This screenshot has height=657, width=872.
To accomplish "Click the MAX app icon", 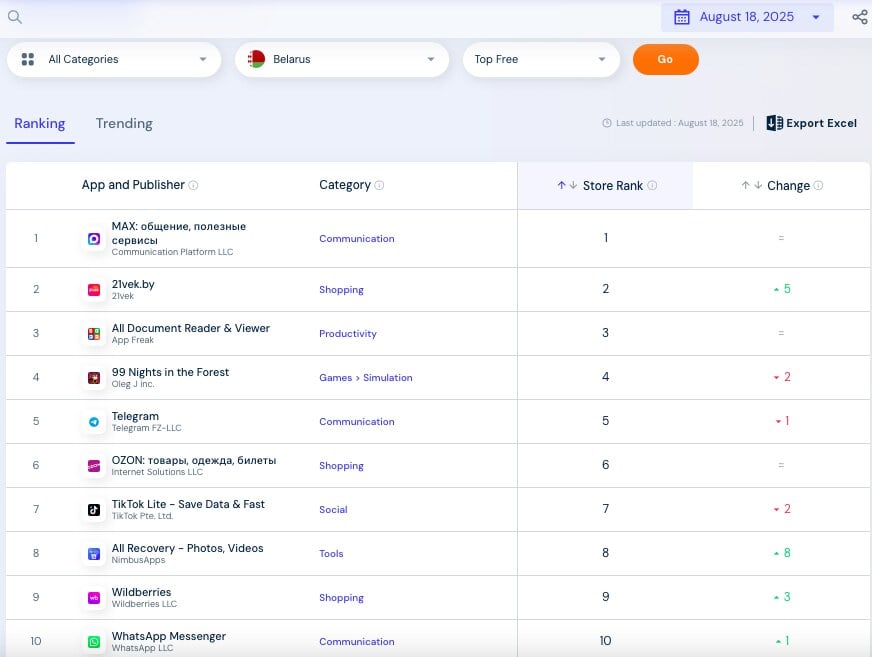I will pyautogui.click(x=94, y=239).
